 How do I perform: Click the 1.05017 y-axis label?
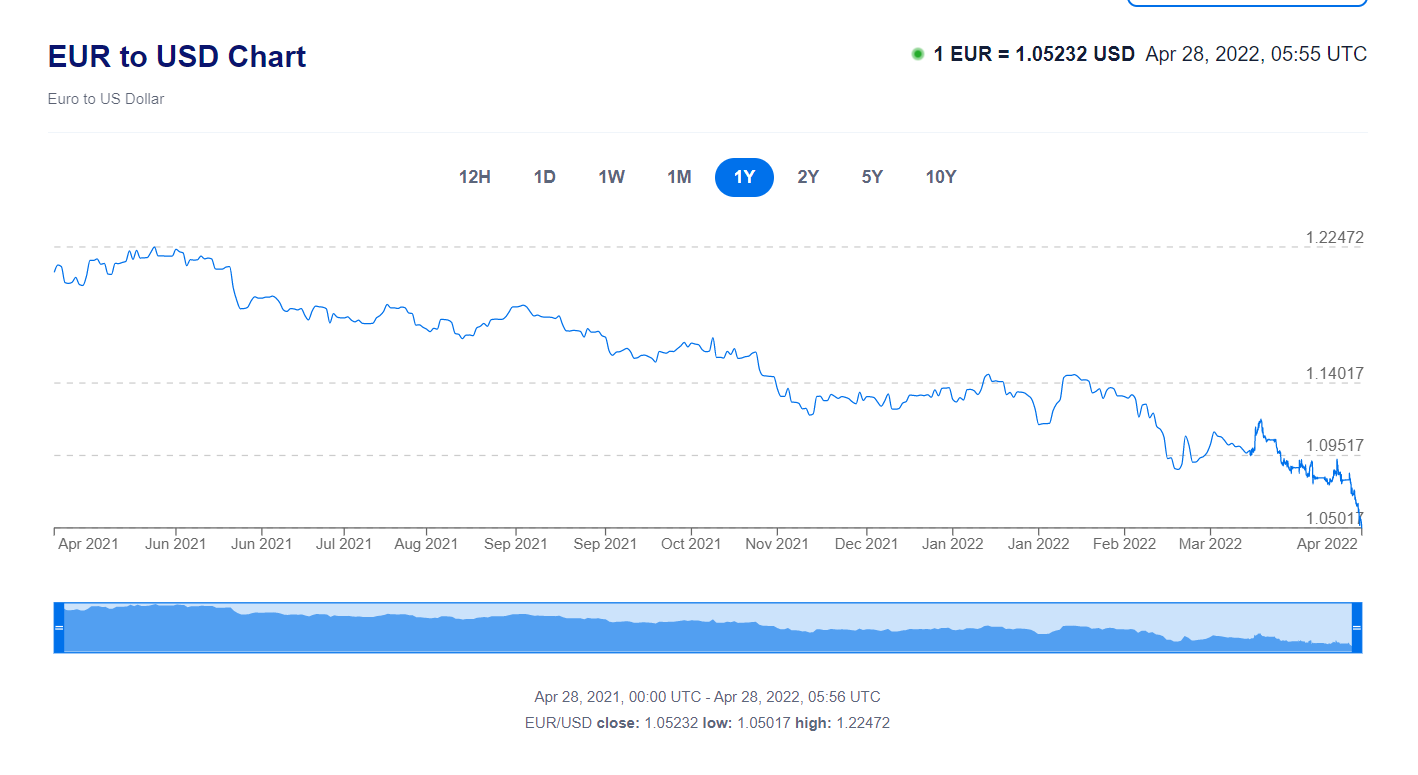1334,518
